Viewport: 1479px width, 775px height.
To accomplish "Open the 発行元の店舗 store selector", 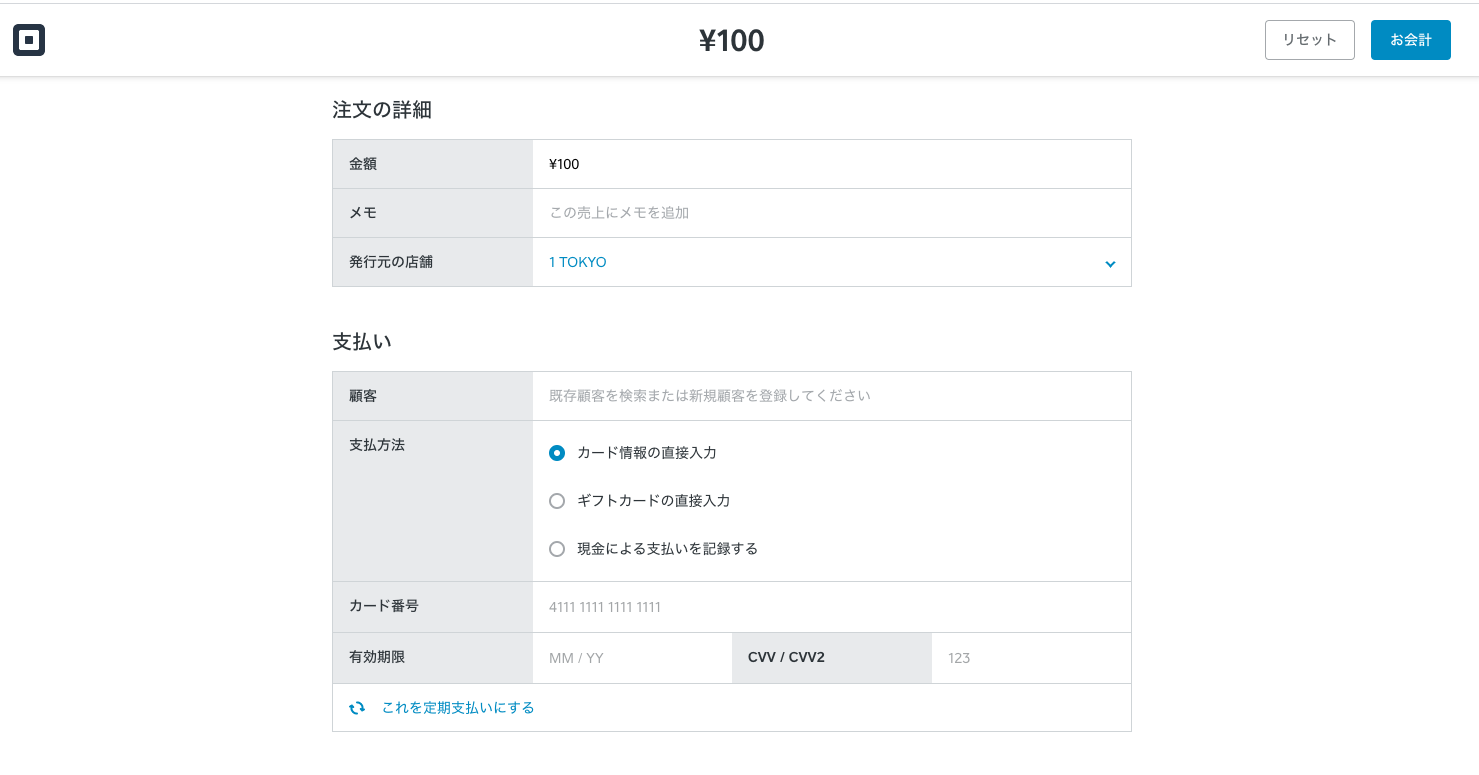I will pos(832,262).
